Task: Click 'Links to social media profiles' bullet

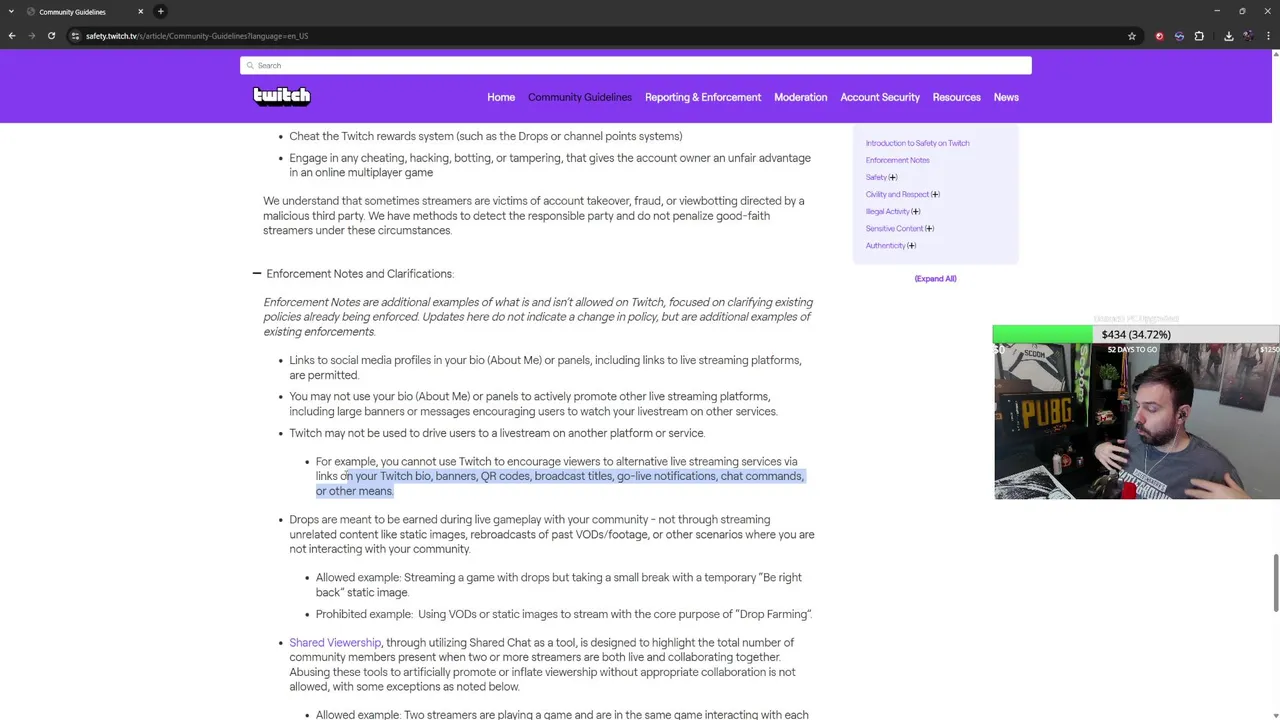Action: click(545, 367)
